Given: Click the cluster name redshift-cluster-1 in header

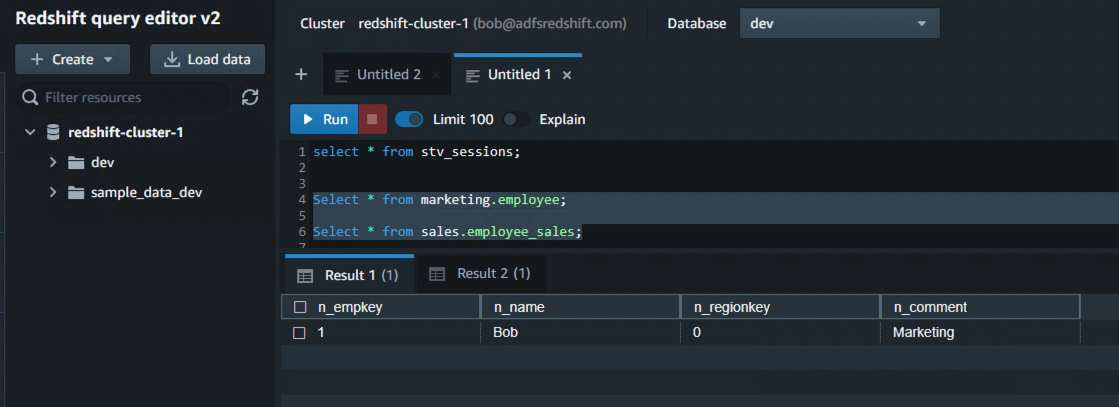Looking at the screenshot, I should pos(412,24).
